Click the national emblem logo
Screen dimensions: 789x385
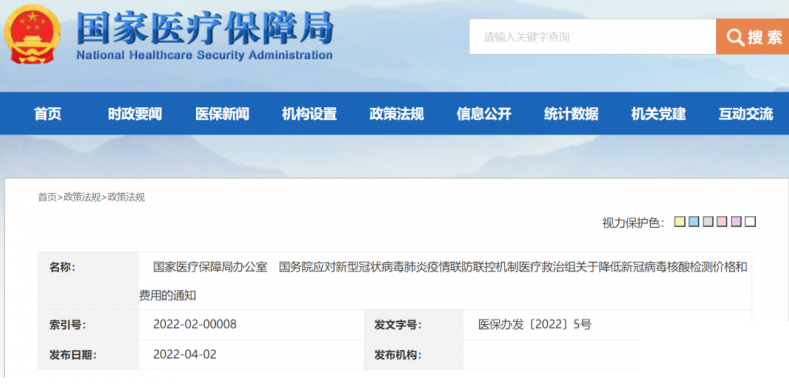[x=32, y=35]
